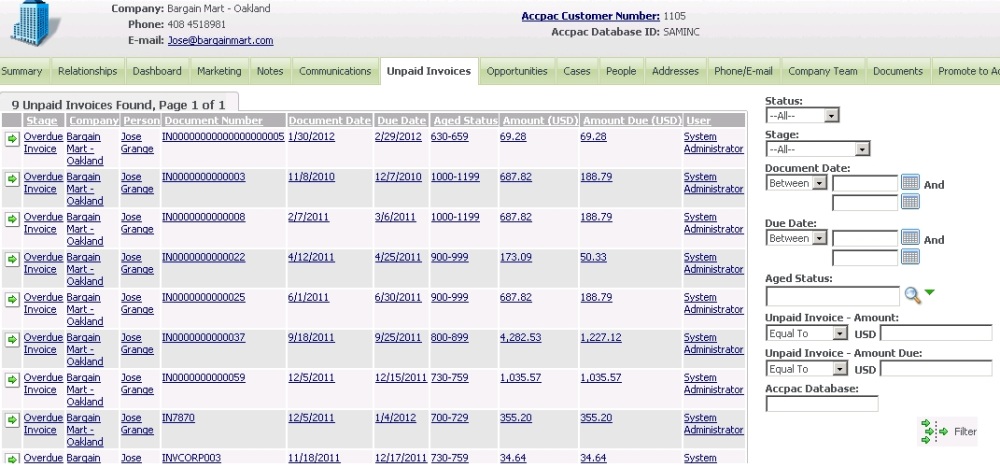Open first Due Date calendar picker
The width and height of the screenshot is (1000, 467).
coord(910,238)
